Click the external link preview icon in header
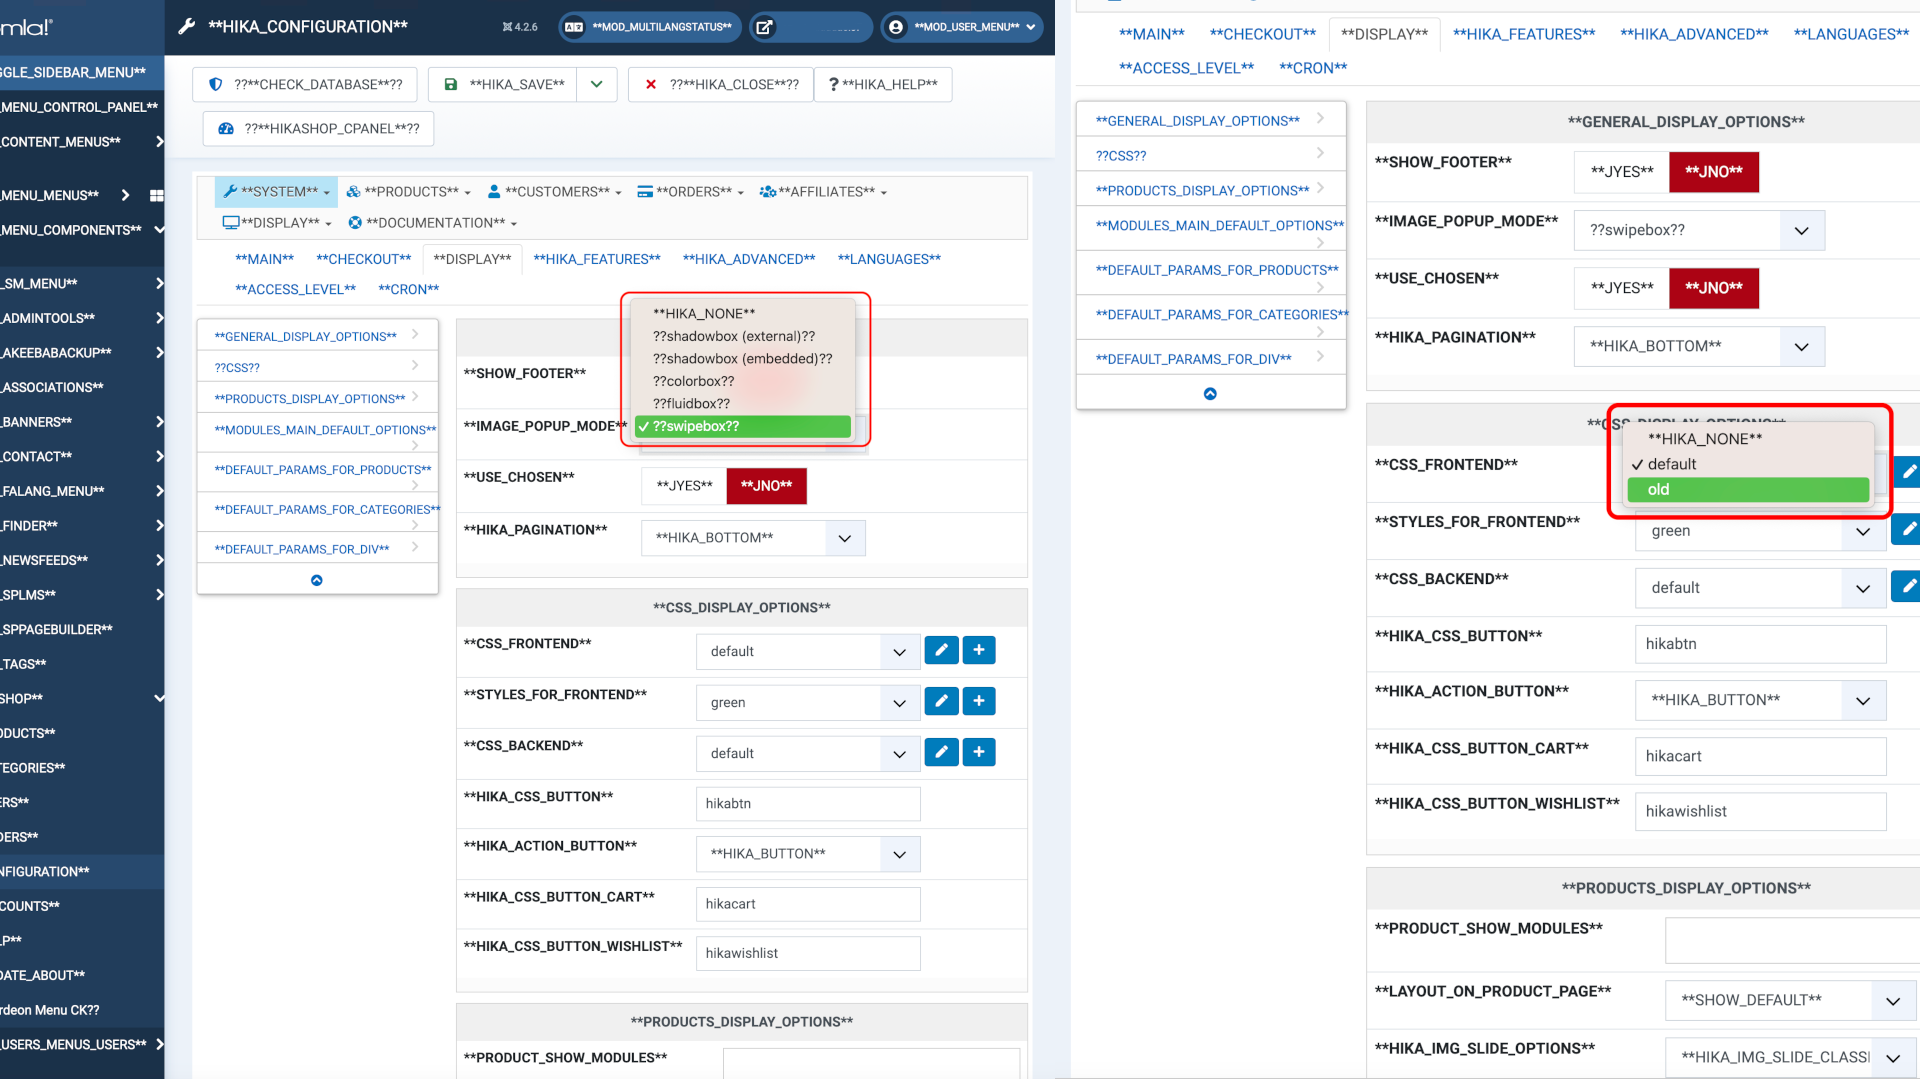This screenshot has height=1080, width=1920. tap(764, 27)
